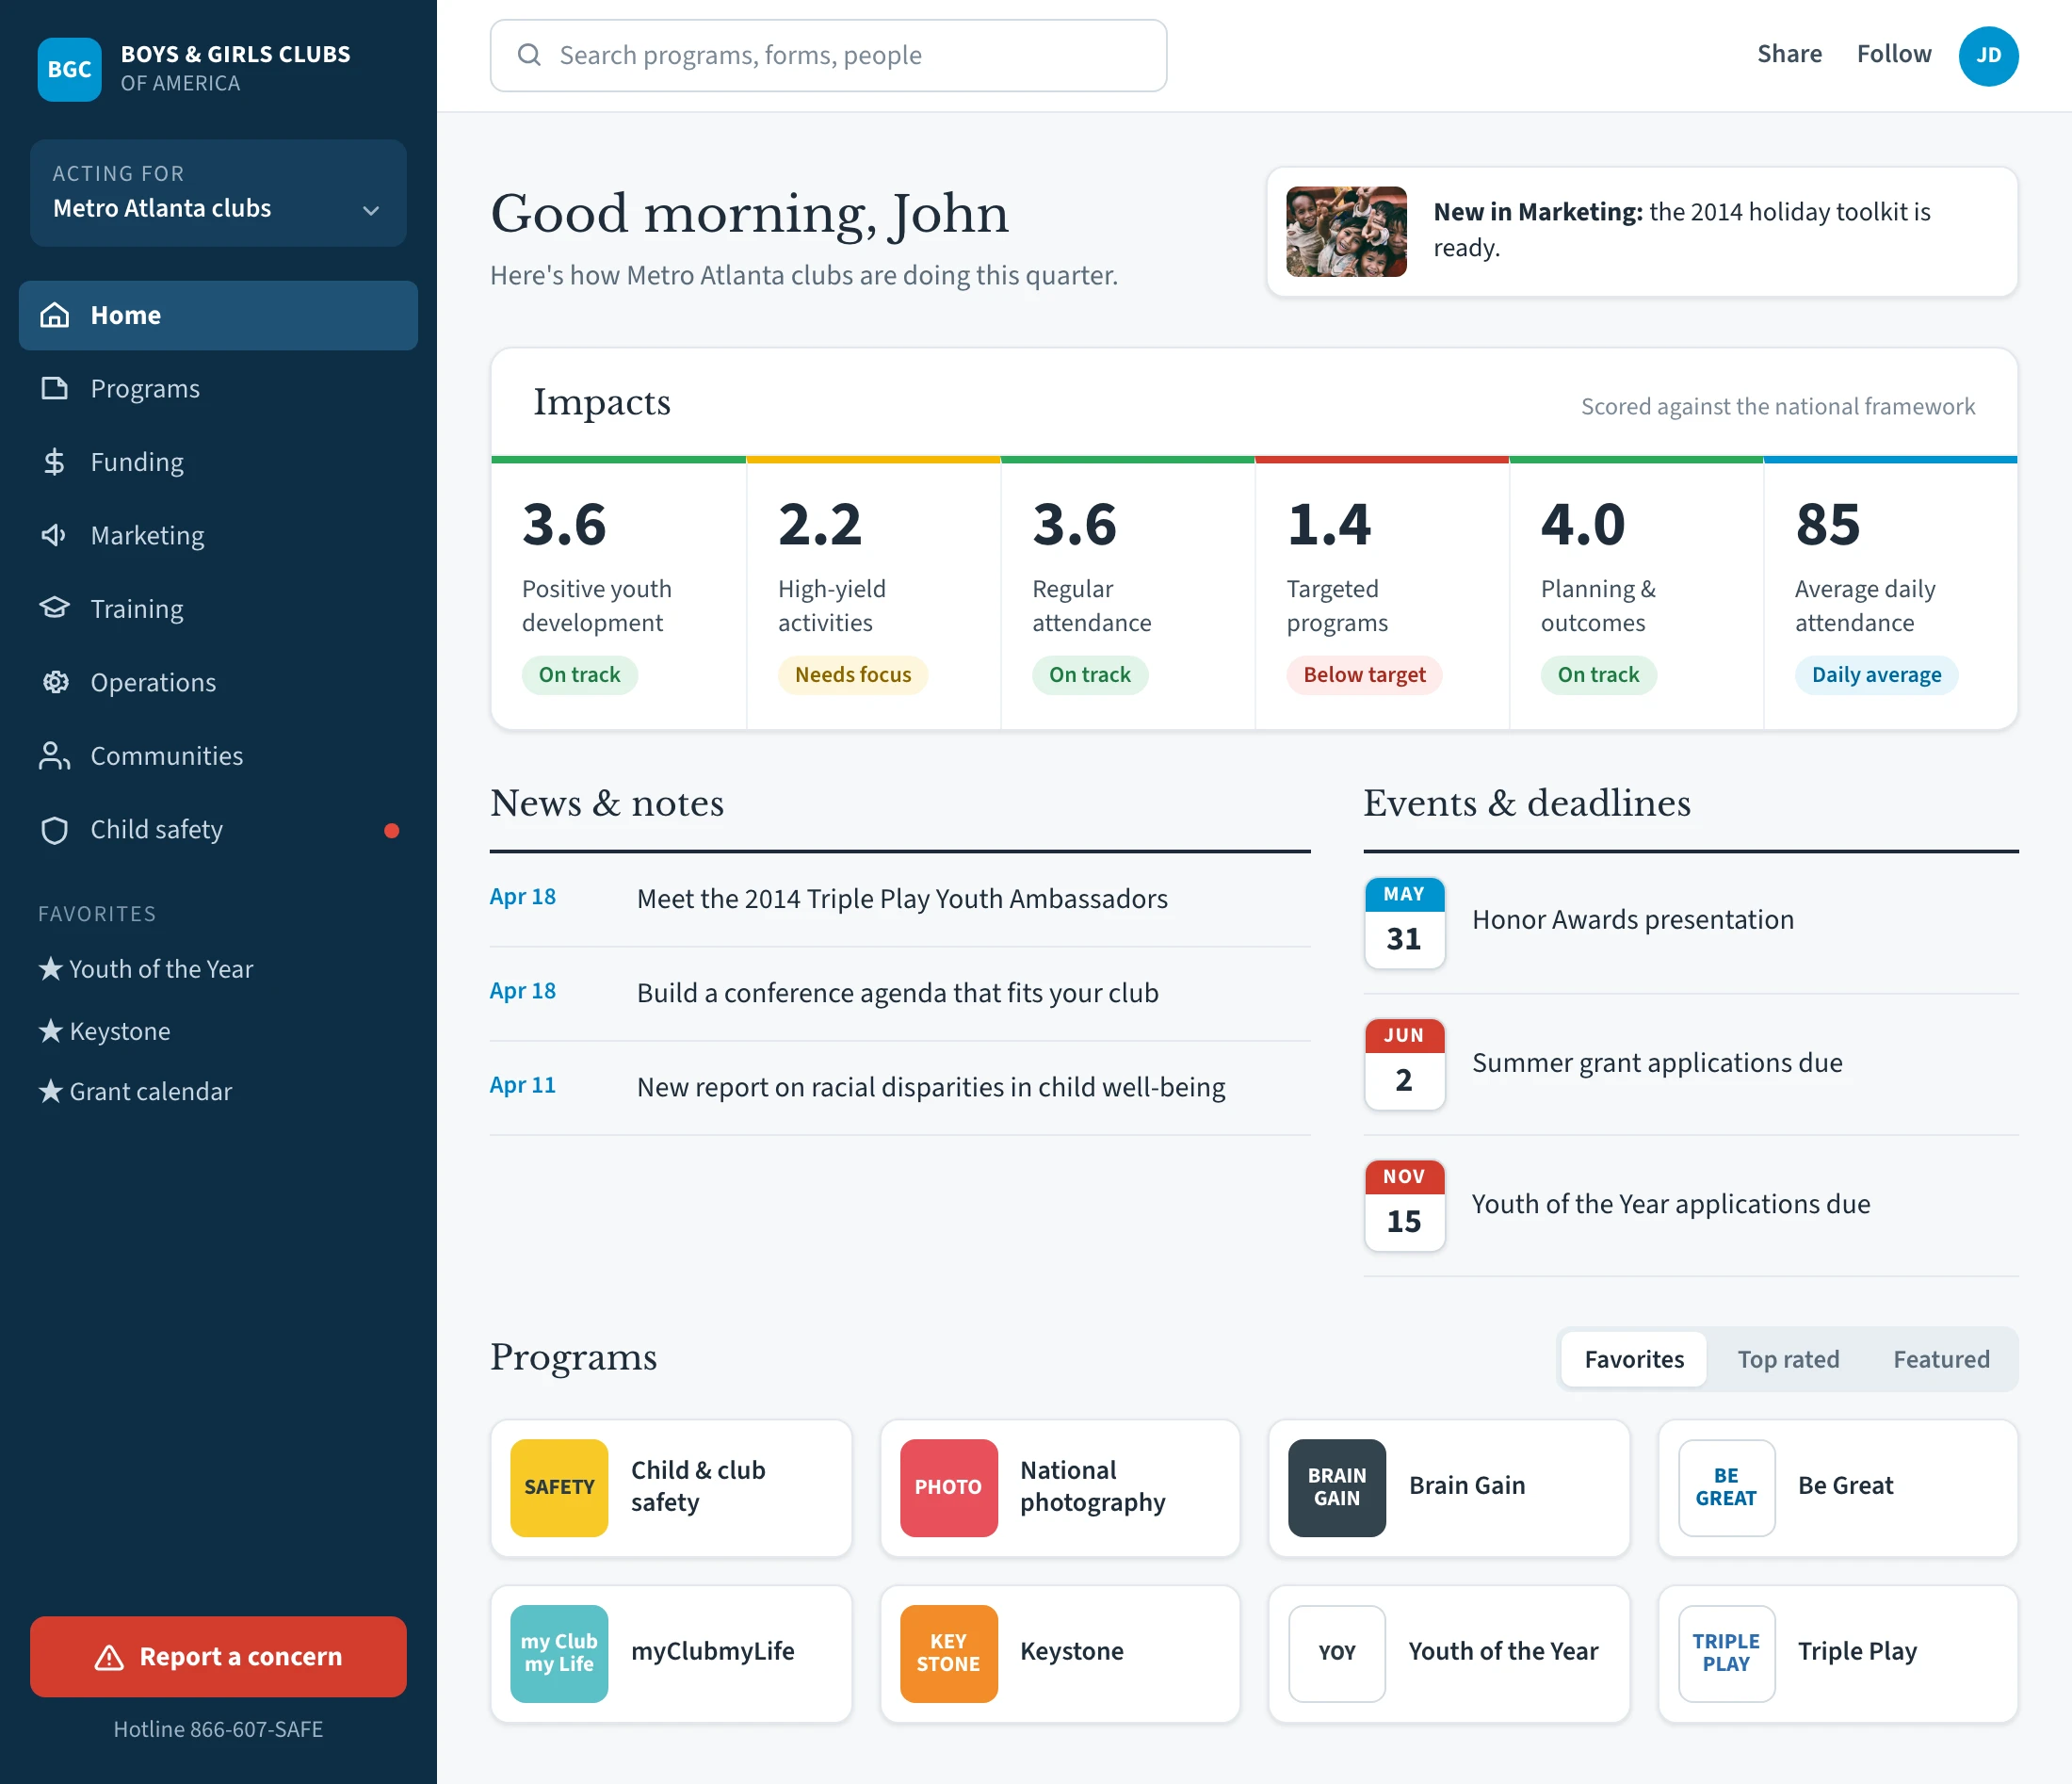Open the Honor Awards presentation event
Image resolution: width=2072 pixels, height=1784 pixels.
click(x=1690, y=922)
